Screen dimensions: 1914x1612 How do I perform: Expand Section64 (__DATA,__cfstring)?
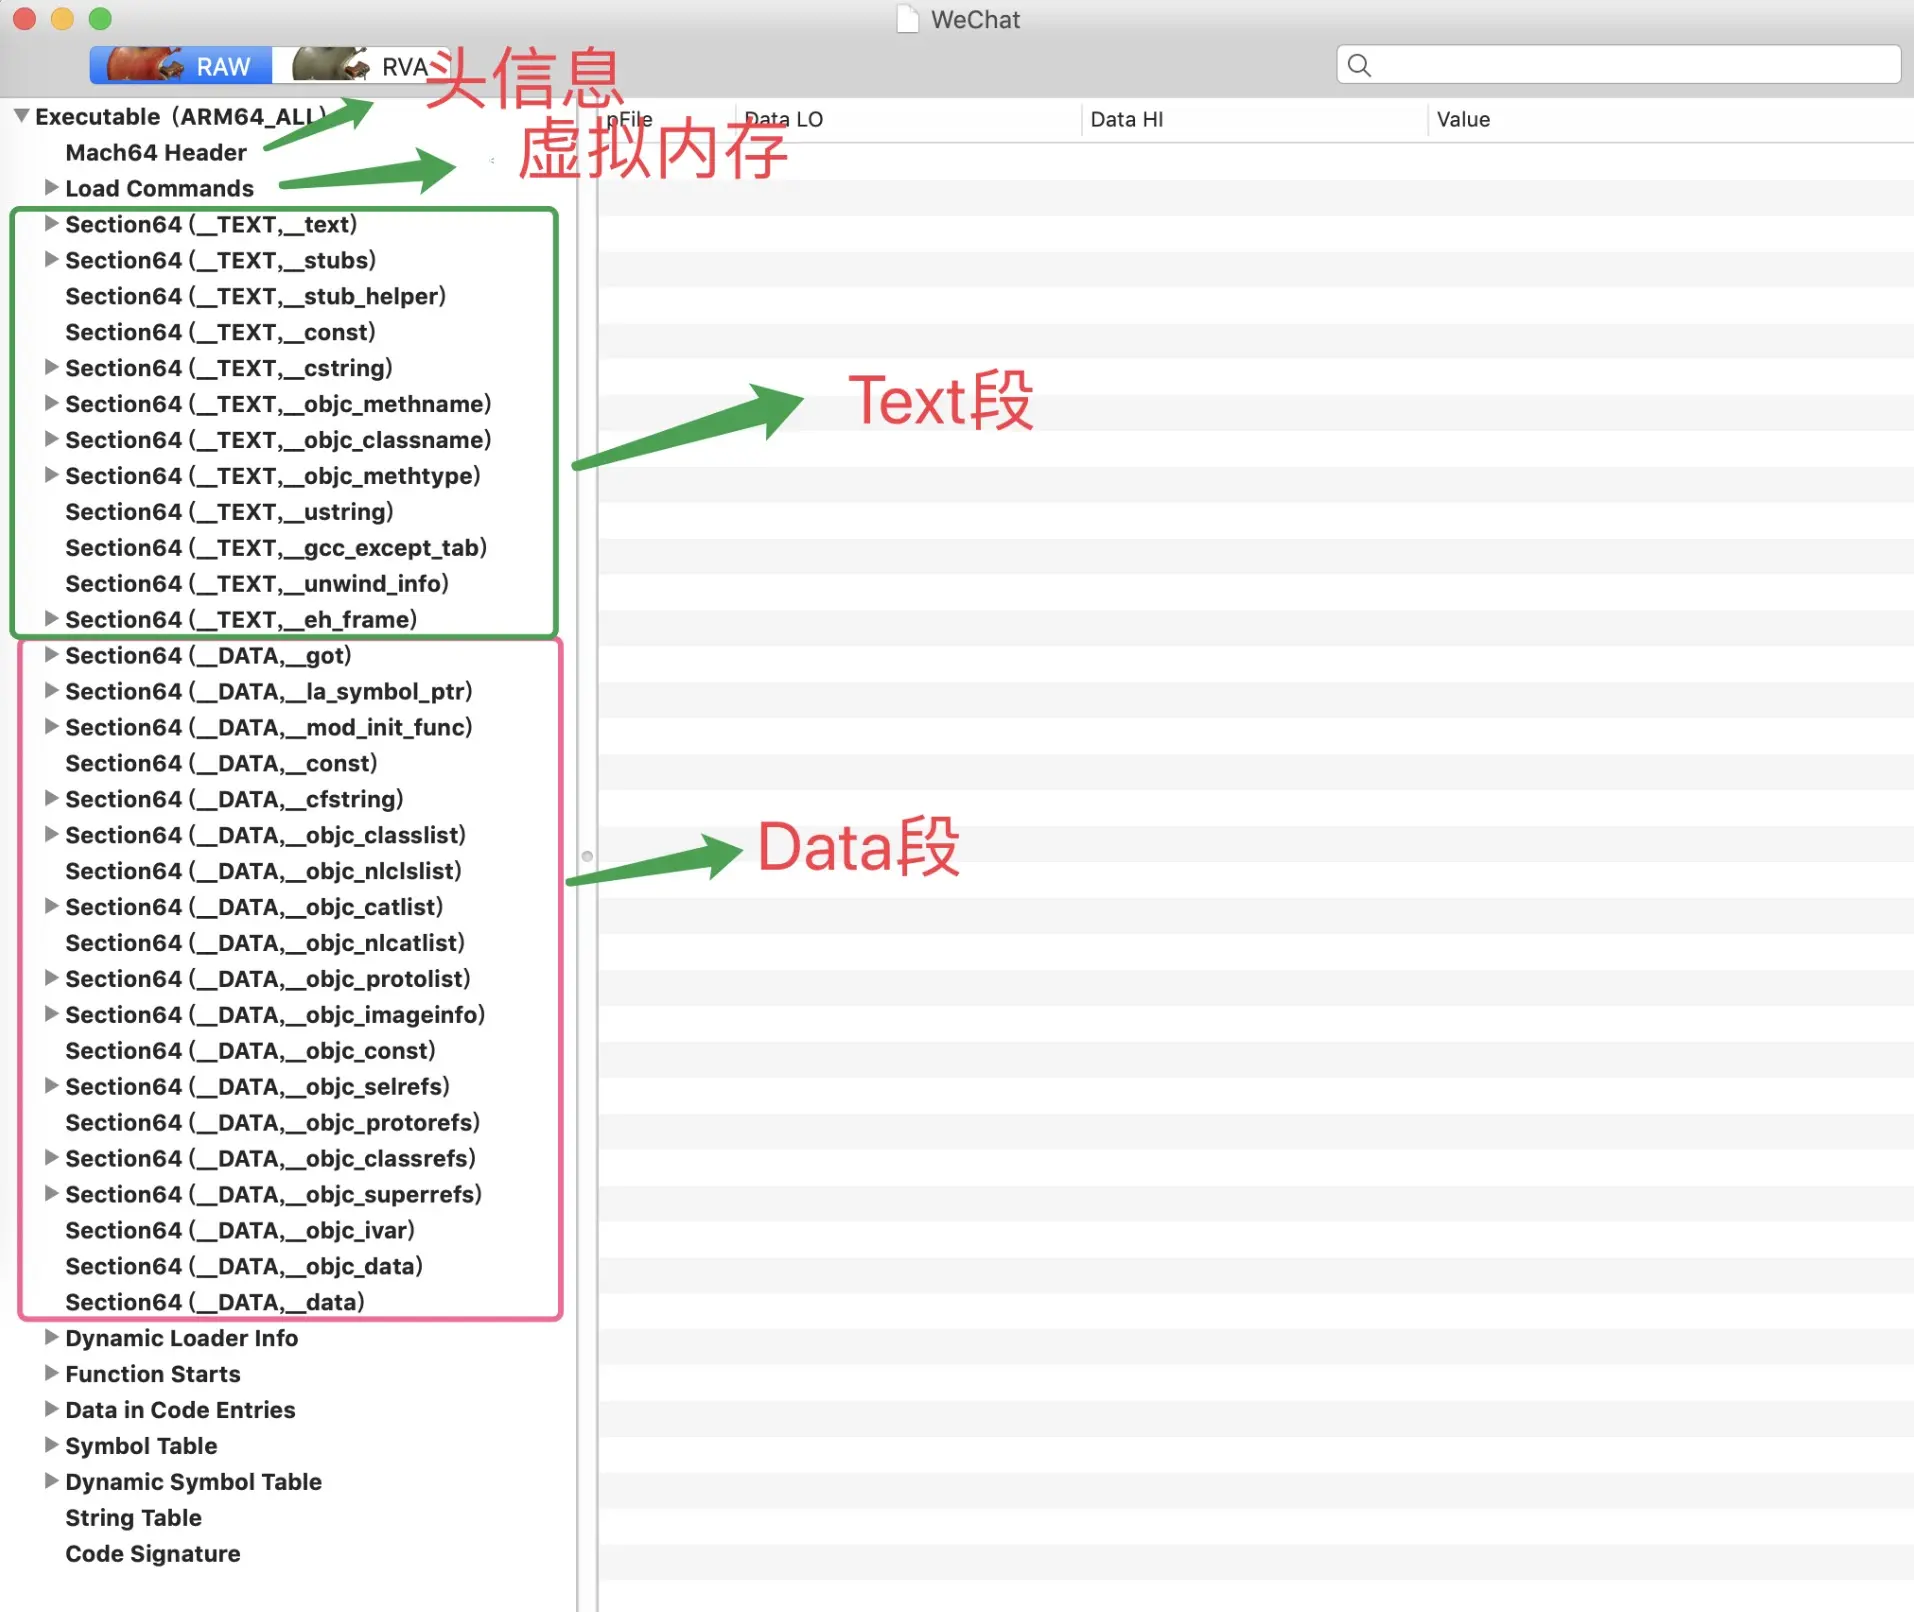pos(51,799)
